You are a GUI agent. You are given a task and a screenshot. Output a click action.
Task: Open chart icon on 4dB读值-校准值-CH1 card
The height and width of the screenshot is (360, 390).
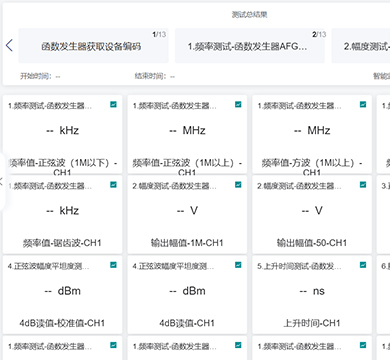point(113,265)
